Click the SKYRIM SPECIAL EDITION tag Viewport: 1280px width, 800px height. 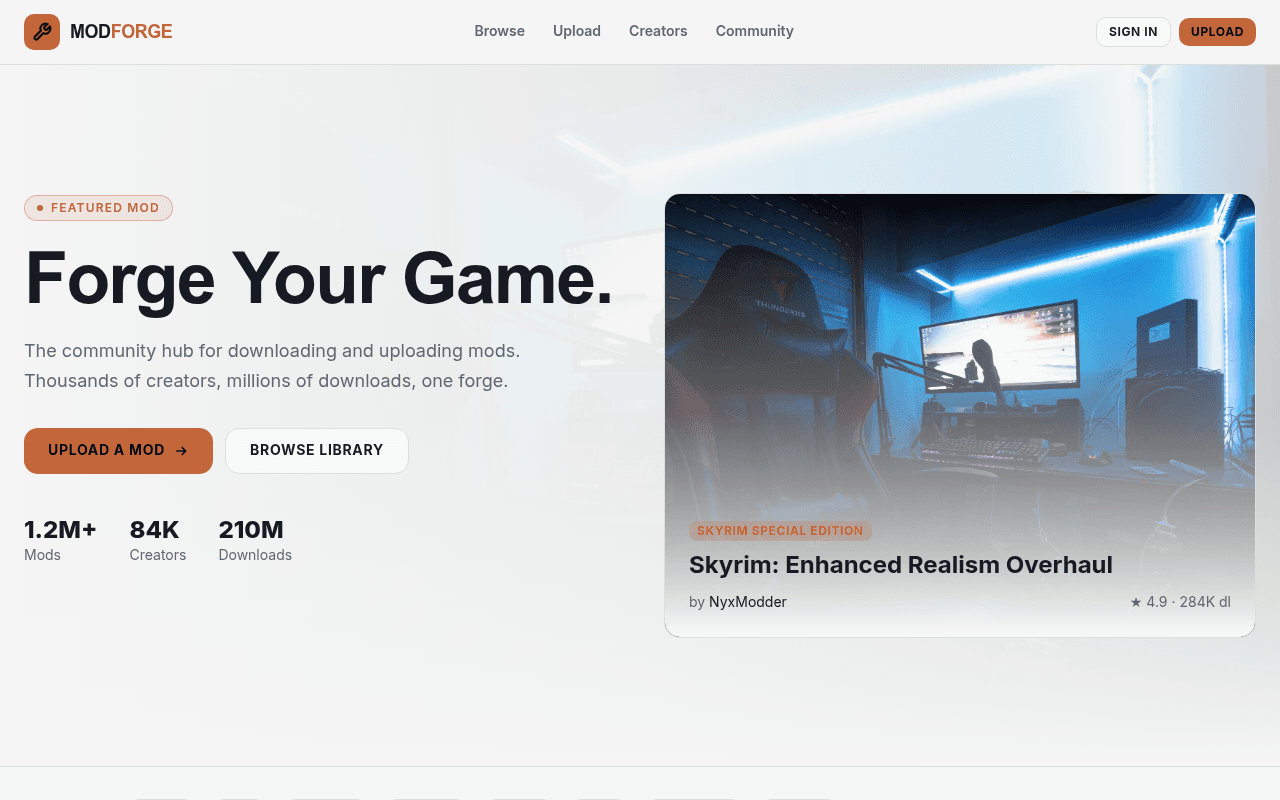780,531
